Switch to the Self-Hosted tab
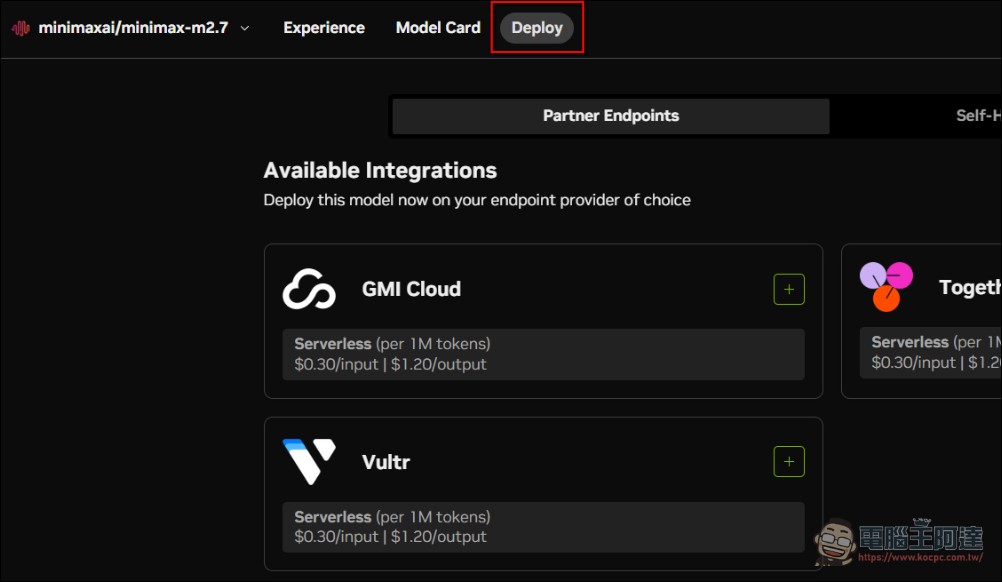The width and height of the screenshot is (1002, 582). [x=978, y=116]
